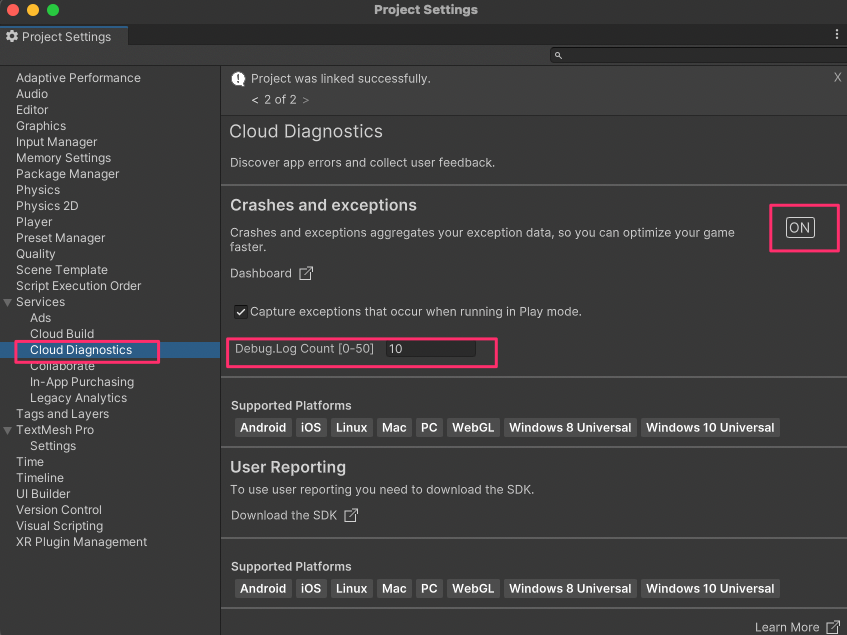Collapse the TextMesh Pro section
847x635 pixels.
point(8,429)
